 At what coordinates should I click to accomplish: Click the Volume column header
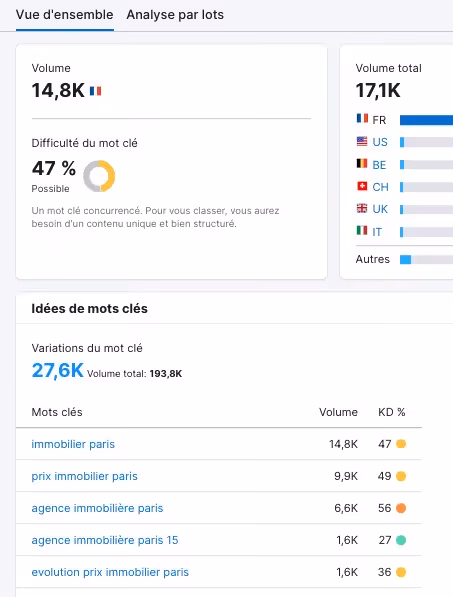338,412
